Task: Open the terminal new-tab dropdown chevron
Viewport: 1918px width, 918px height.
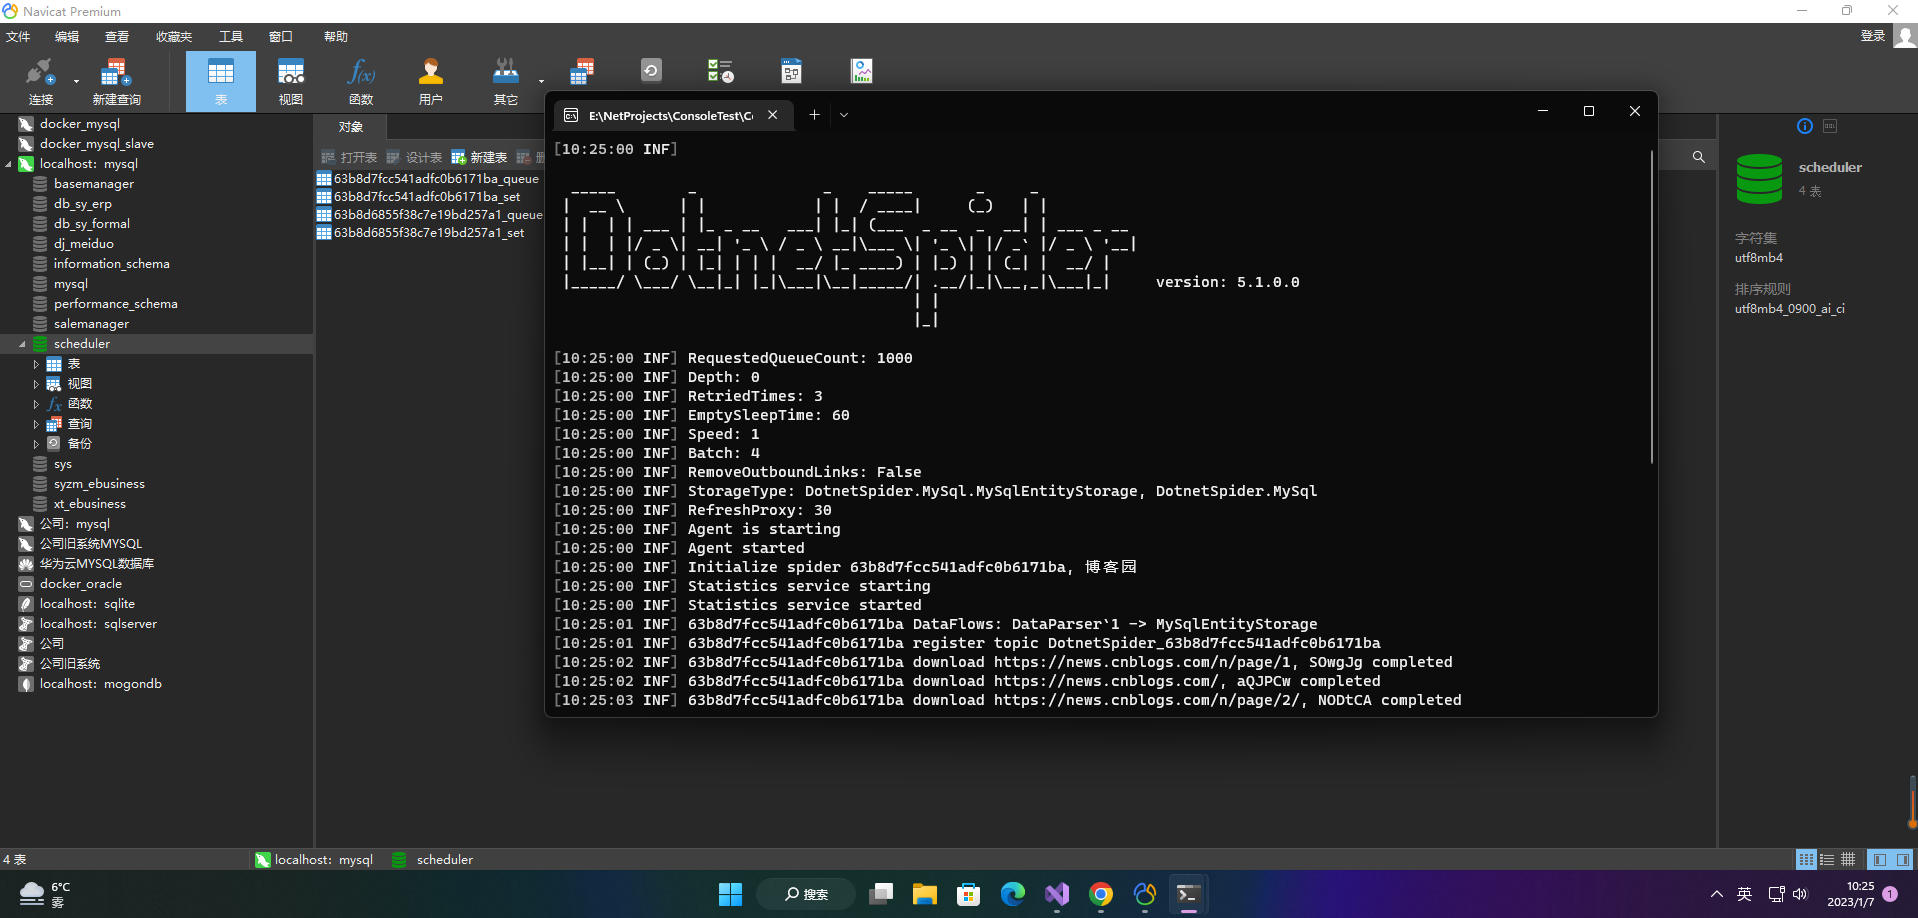Action: [844, 115]
